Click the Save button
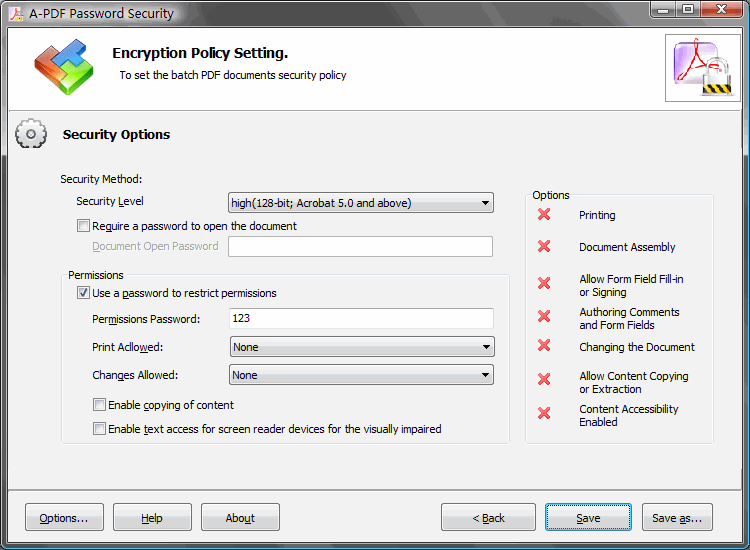Viewport: 750px width, 550px height. click(588, 517)
